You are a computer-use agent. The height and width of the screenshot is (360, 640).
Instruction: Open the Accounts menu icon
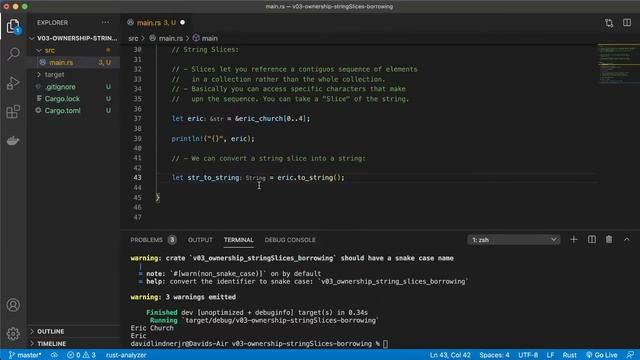click(13, 305)
